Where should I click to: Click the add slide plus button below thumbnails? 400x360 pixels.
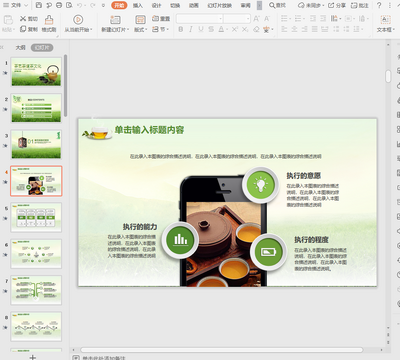click(x=33, y=357)
